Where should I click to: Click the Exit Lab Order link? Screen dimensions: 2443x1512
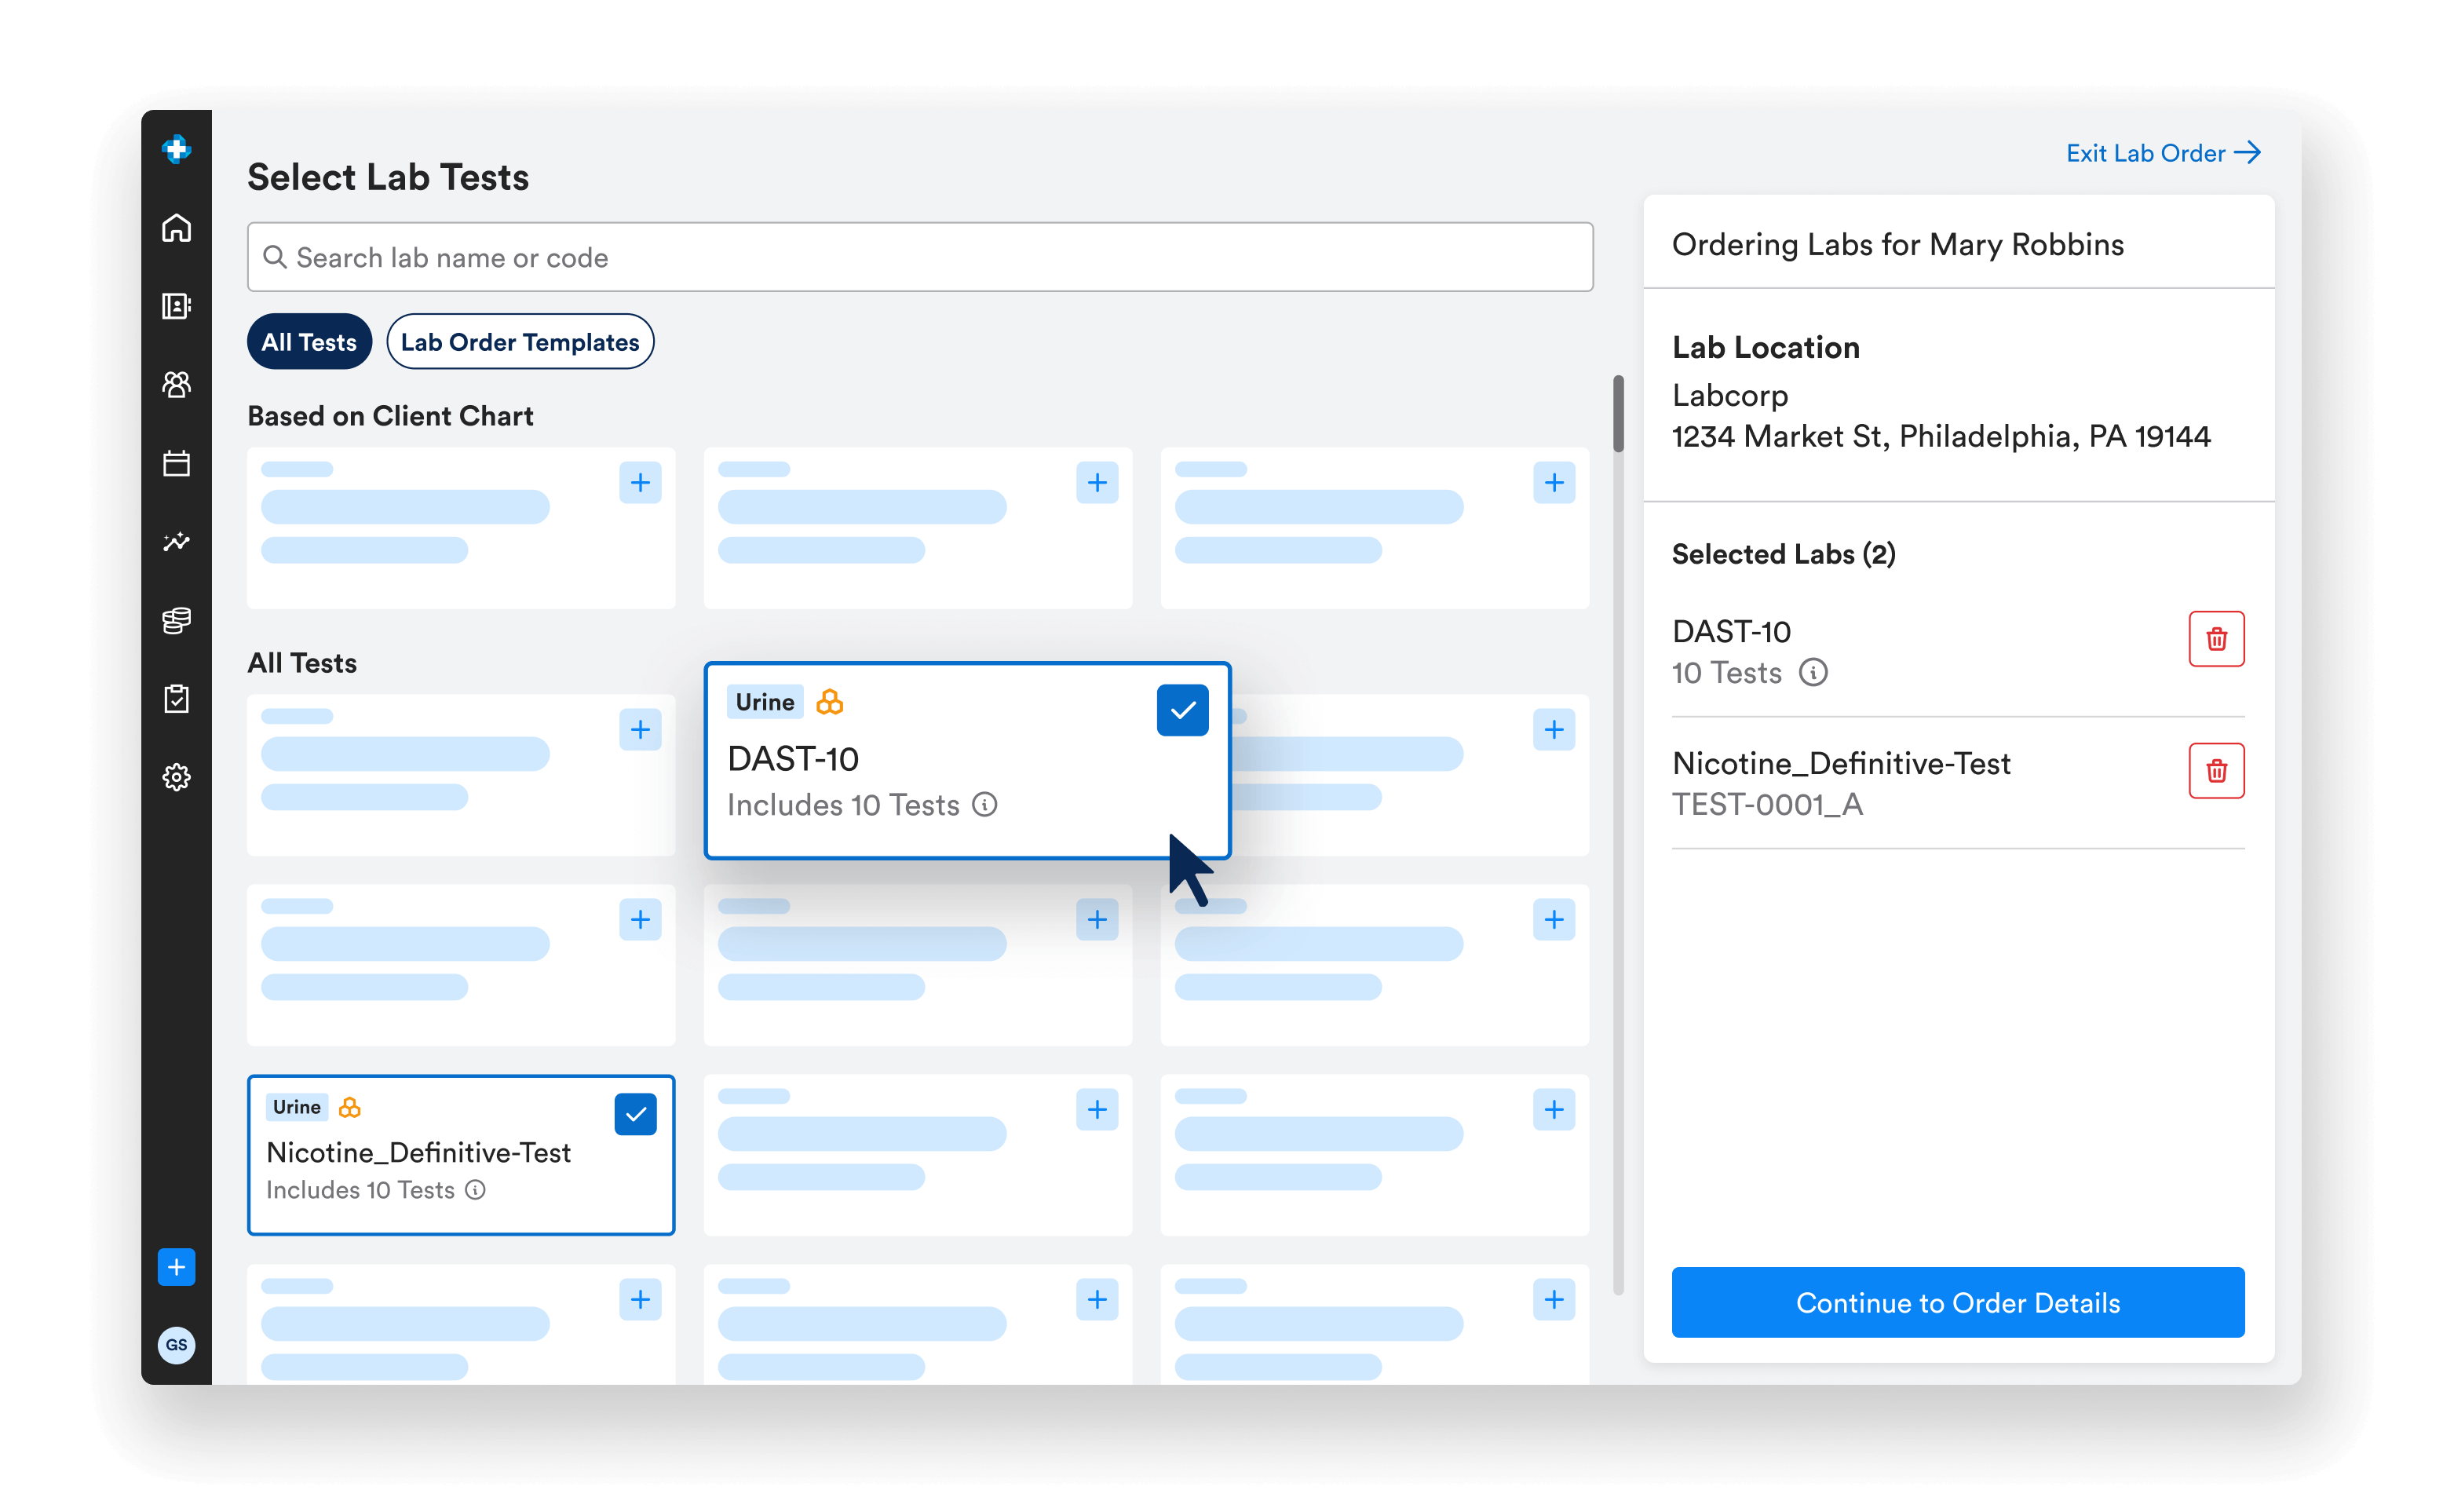[x=2162, y=153]
